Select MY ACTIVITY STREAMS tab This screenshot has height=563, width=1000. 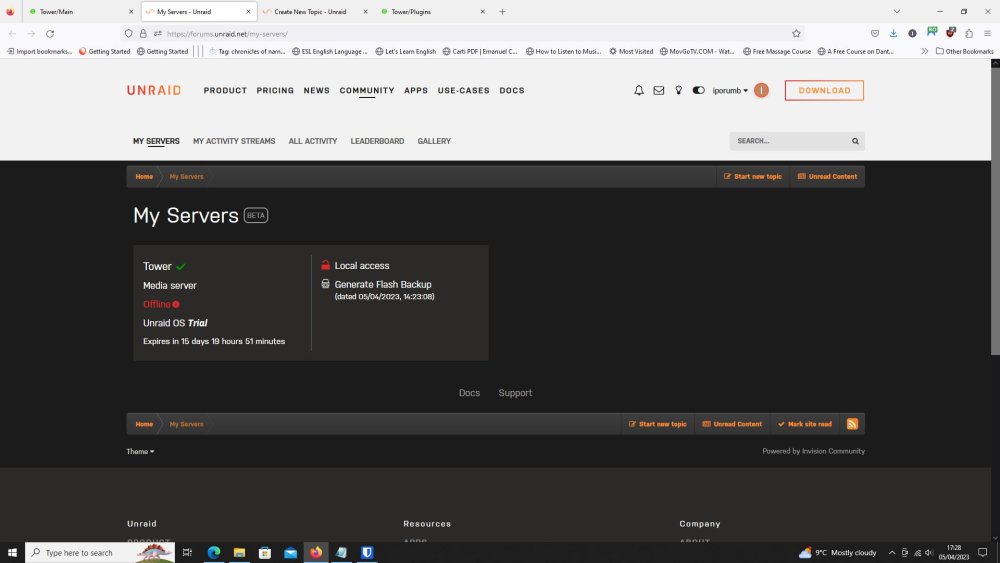pos(234,141)
